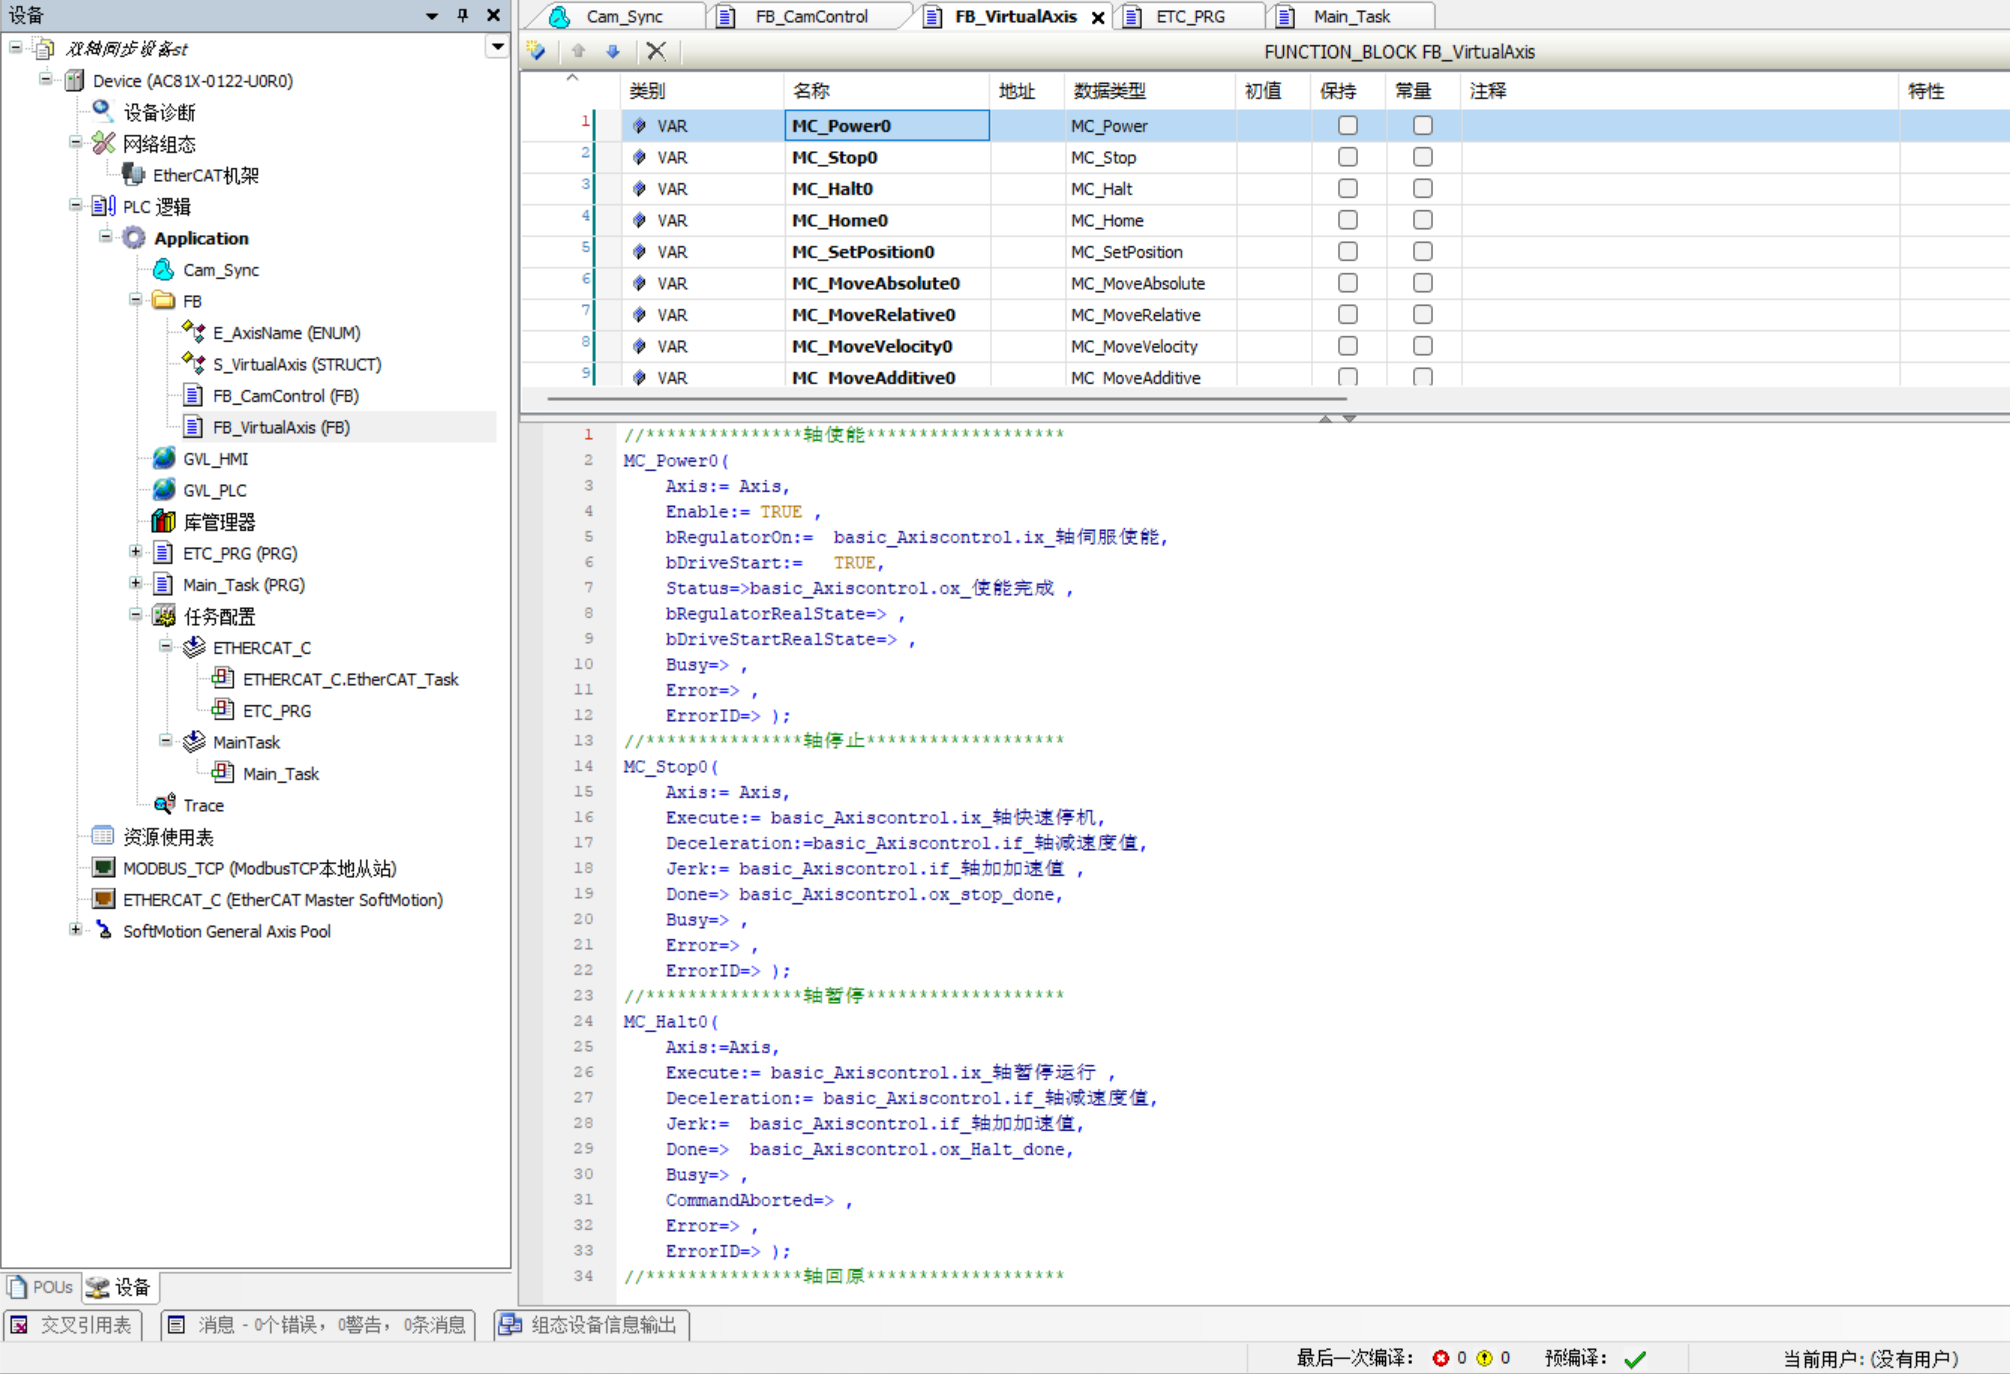This screenshot has width=2010, height=1374.
Task: Click the Trace icon
Action: (163, 804)
